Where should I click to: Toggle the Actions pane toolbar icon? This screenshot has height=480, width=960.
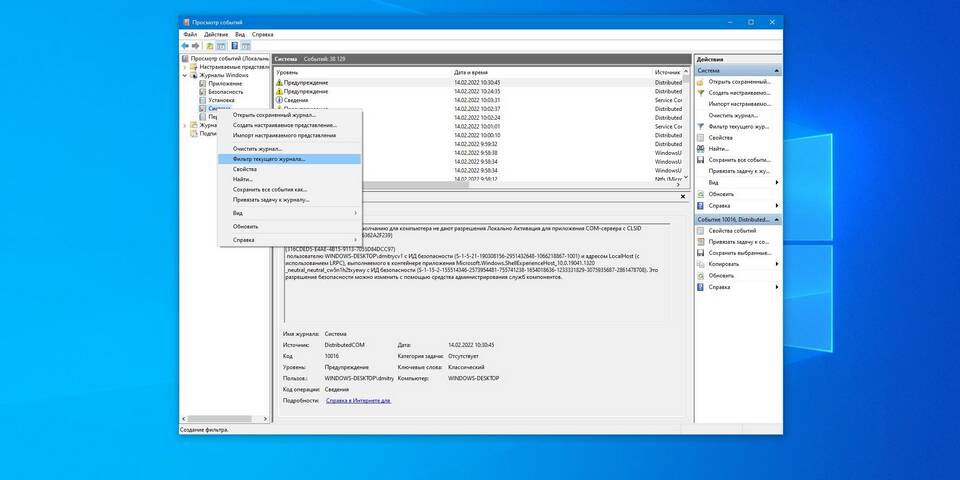point(246,46)
